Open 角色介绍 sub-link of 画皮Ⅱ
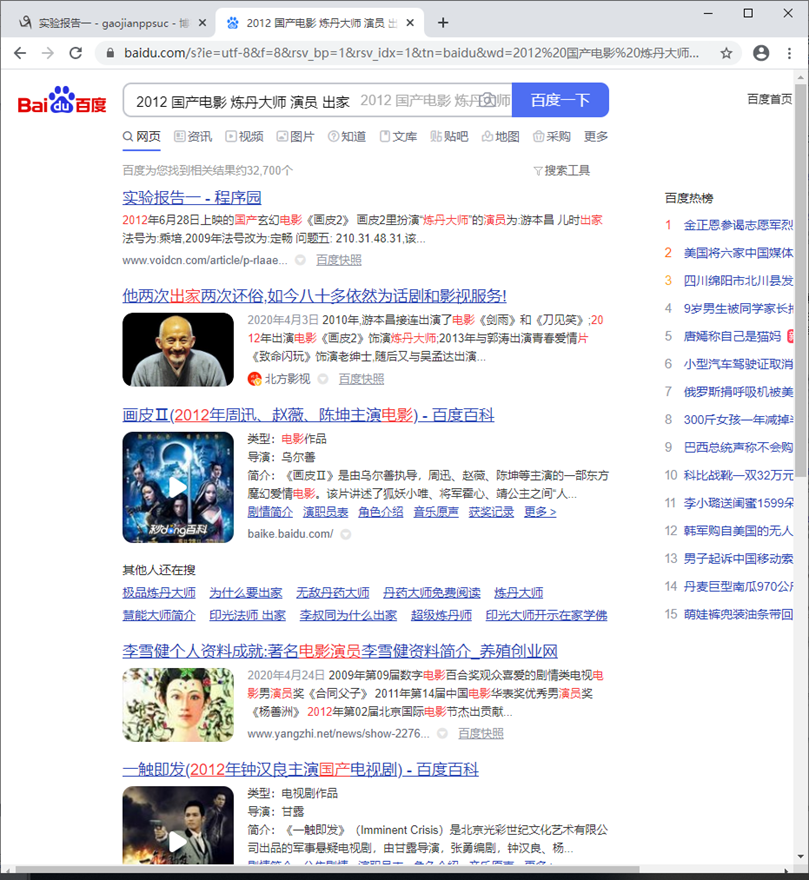The height and width of the screenshot is (880, 809). pos(381,512)
